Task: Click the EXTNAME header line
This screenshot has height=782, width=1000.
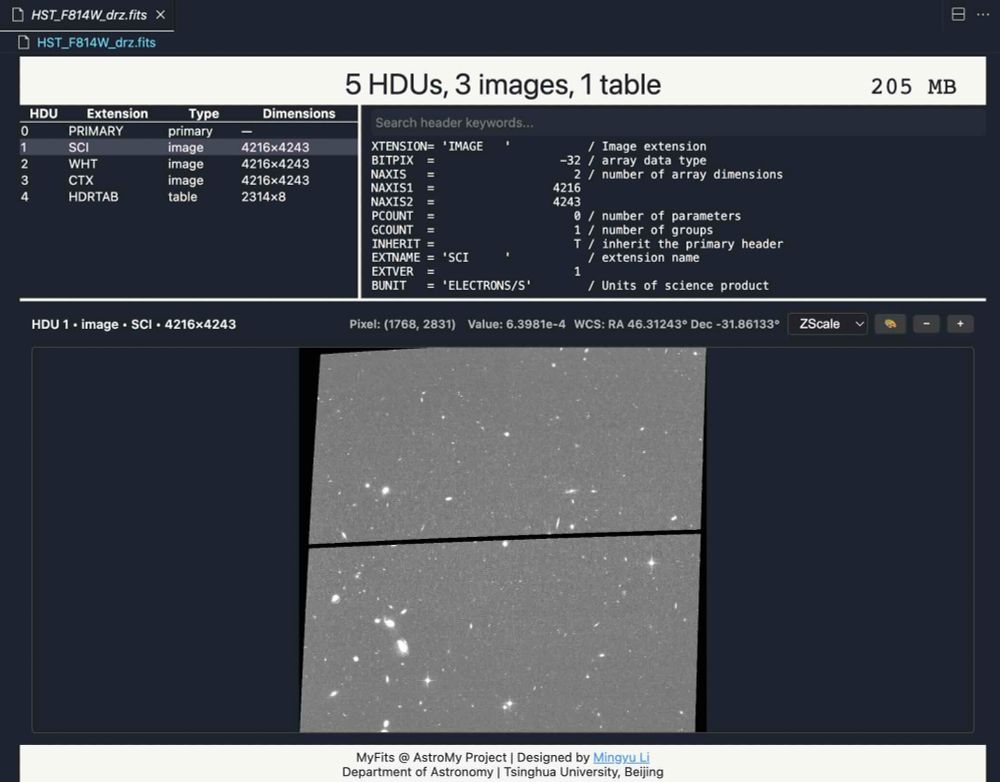Action: 535,257
